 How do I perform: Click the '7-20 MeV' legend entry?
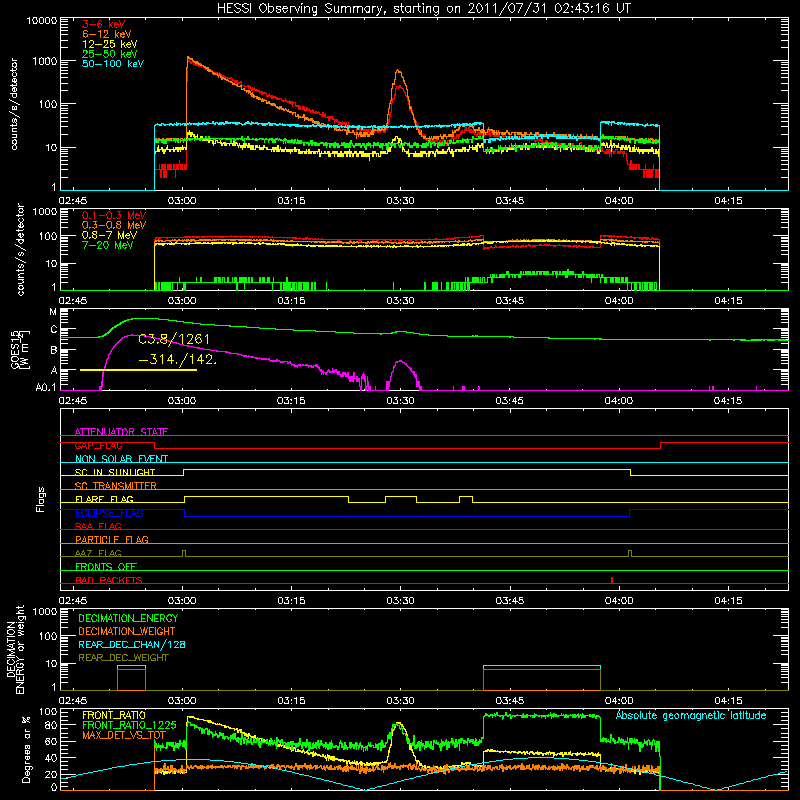(x=108, y=245)
